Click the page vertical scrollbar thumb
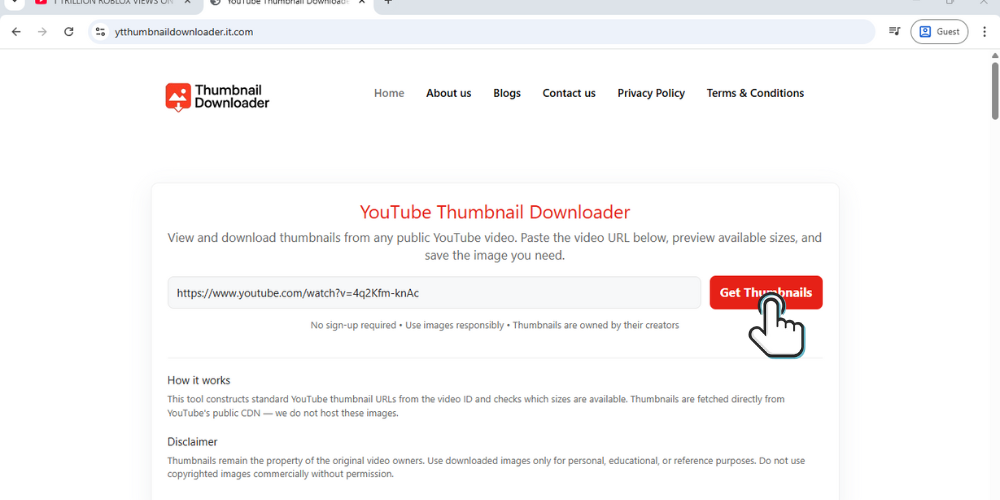This screenshot has height=500, width=1000. (995, 90)
